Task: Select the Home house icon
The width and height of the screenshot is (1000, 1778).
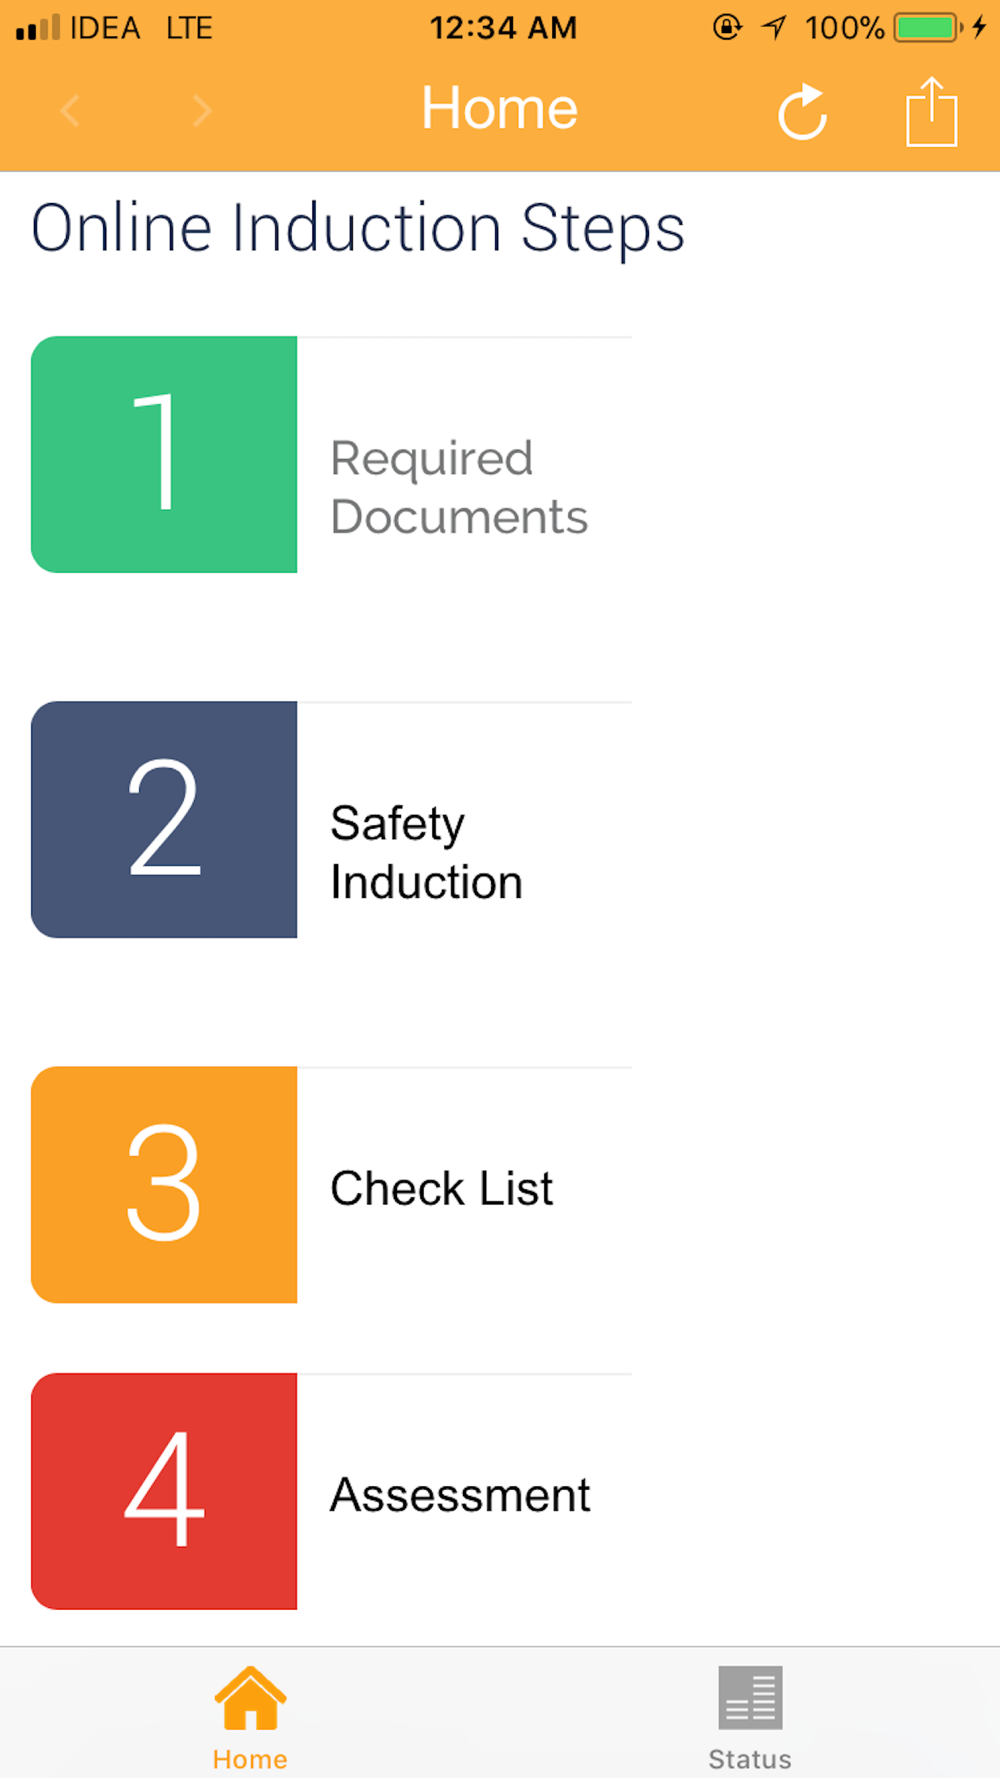Action: 250,1697
